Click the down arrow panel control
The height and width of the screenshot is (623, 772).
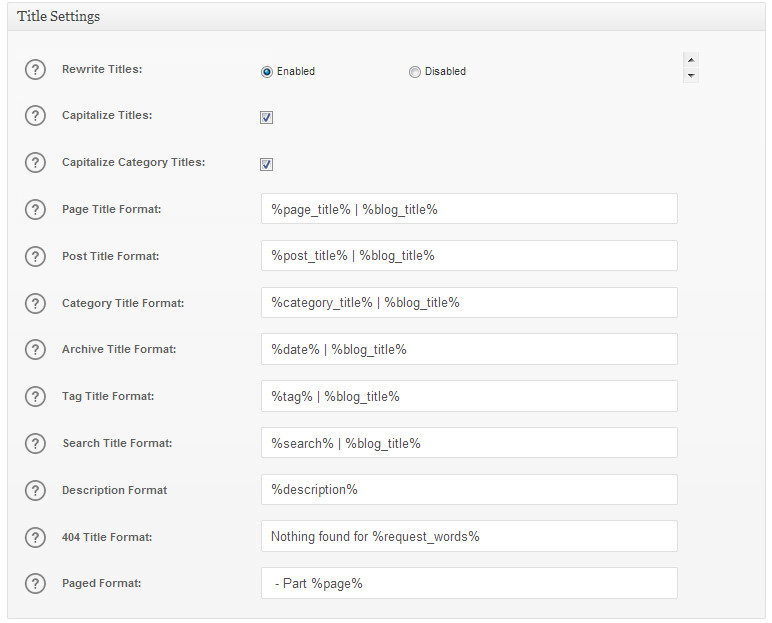pos(691,75)
